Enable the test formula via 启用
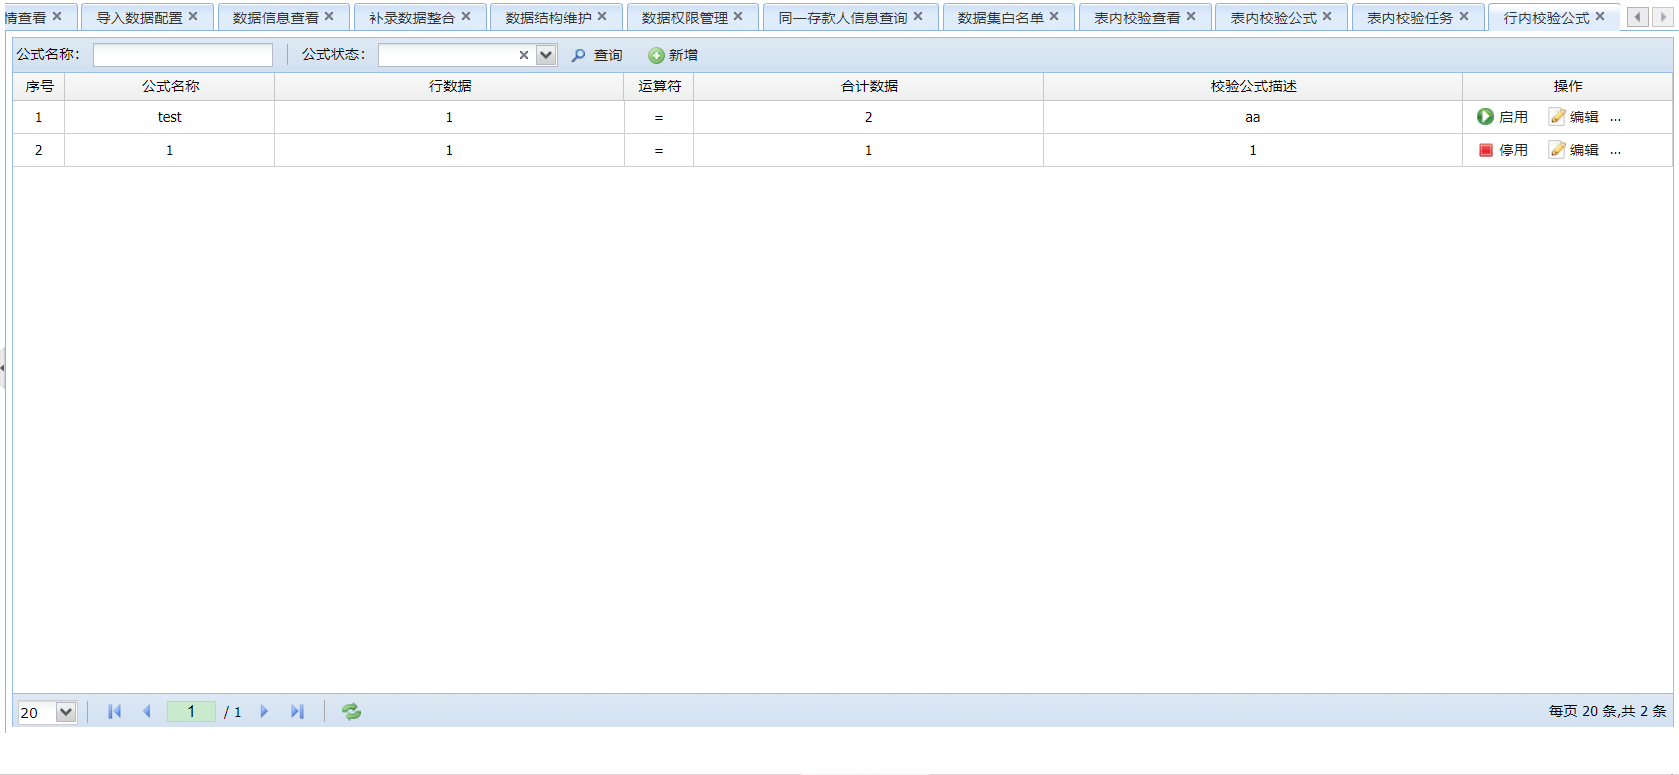The height and width of the screenshot is (775, 1679). click(x=1502, y=117)
